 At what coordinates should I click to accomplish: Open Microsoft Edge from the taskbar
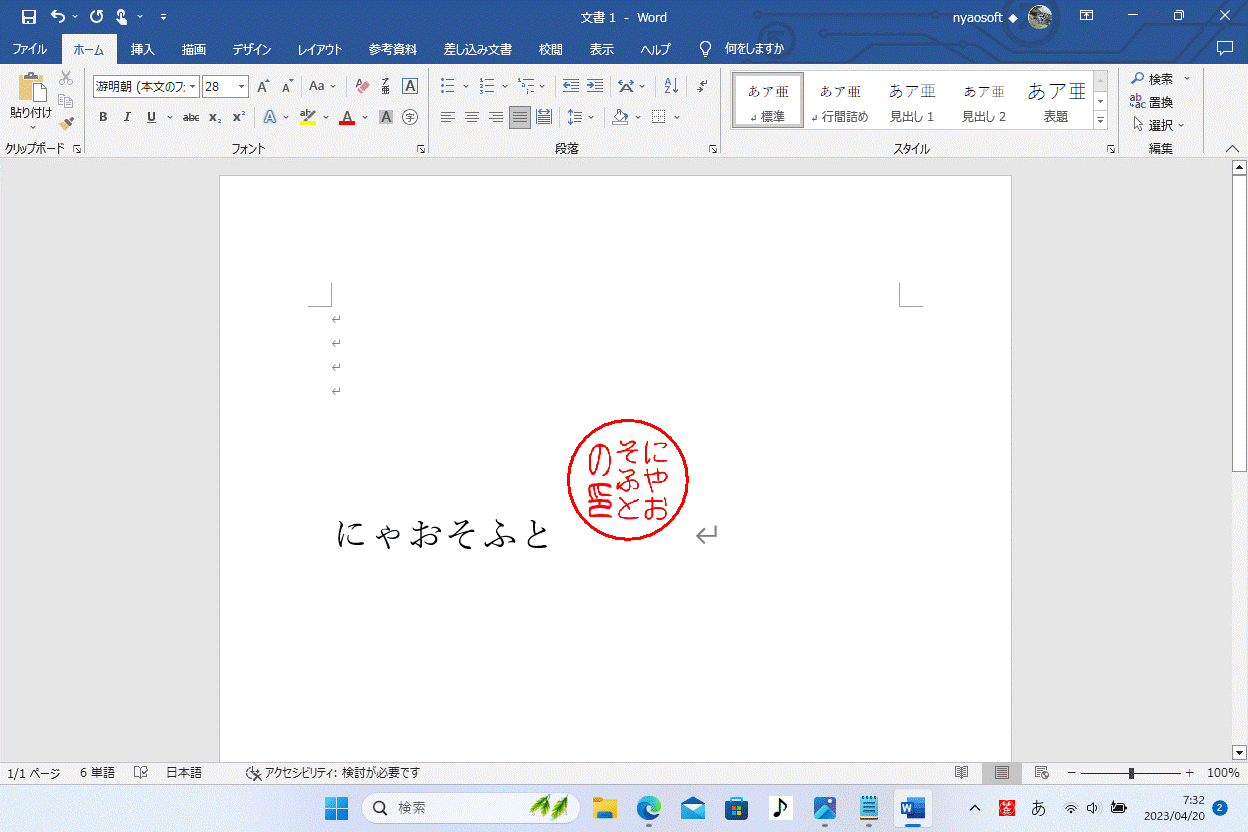point(649,807)
